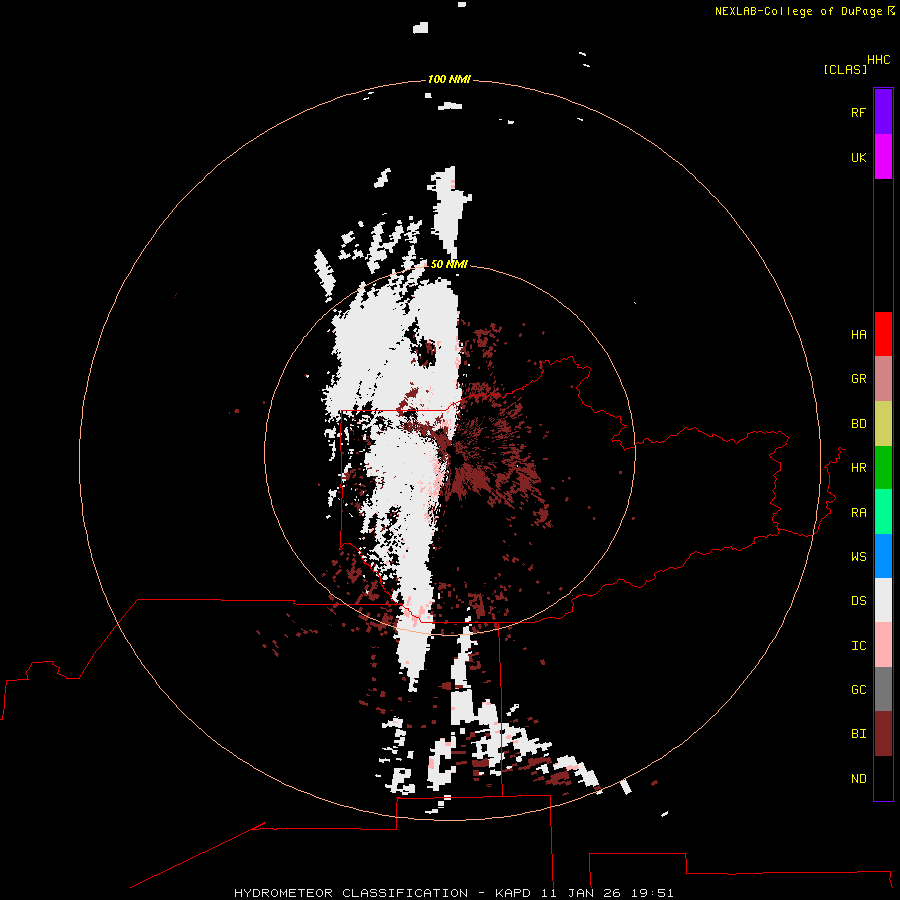Click the WS blue legend swatch

pos(883,556)
